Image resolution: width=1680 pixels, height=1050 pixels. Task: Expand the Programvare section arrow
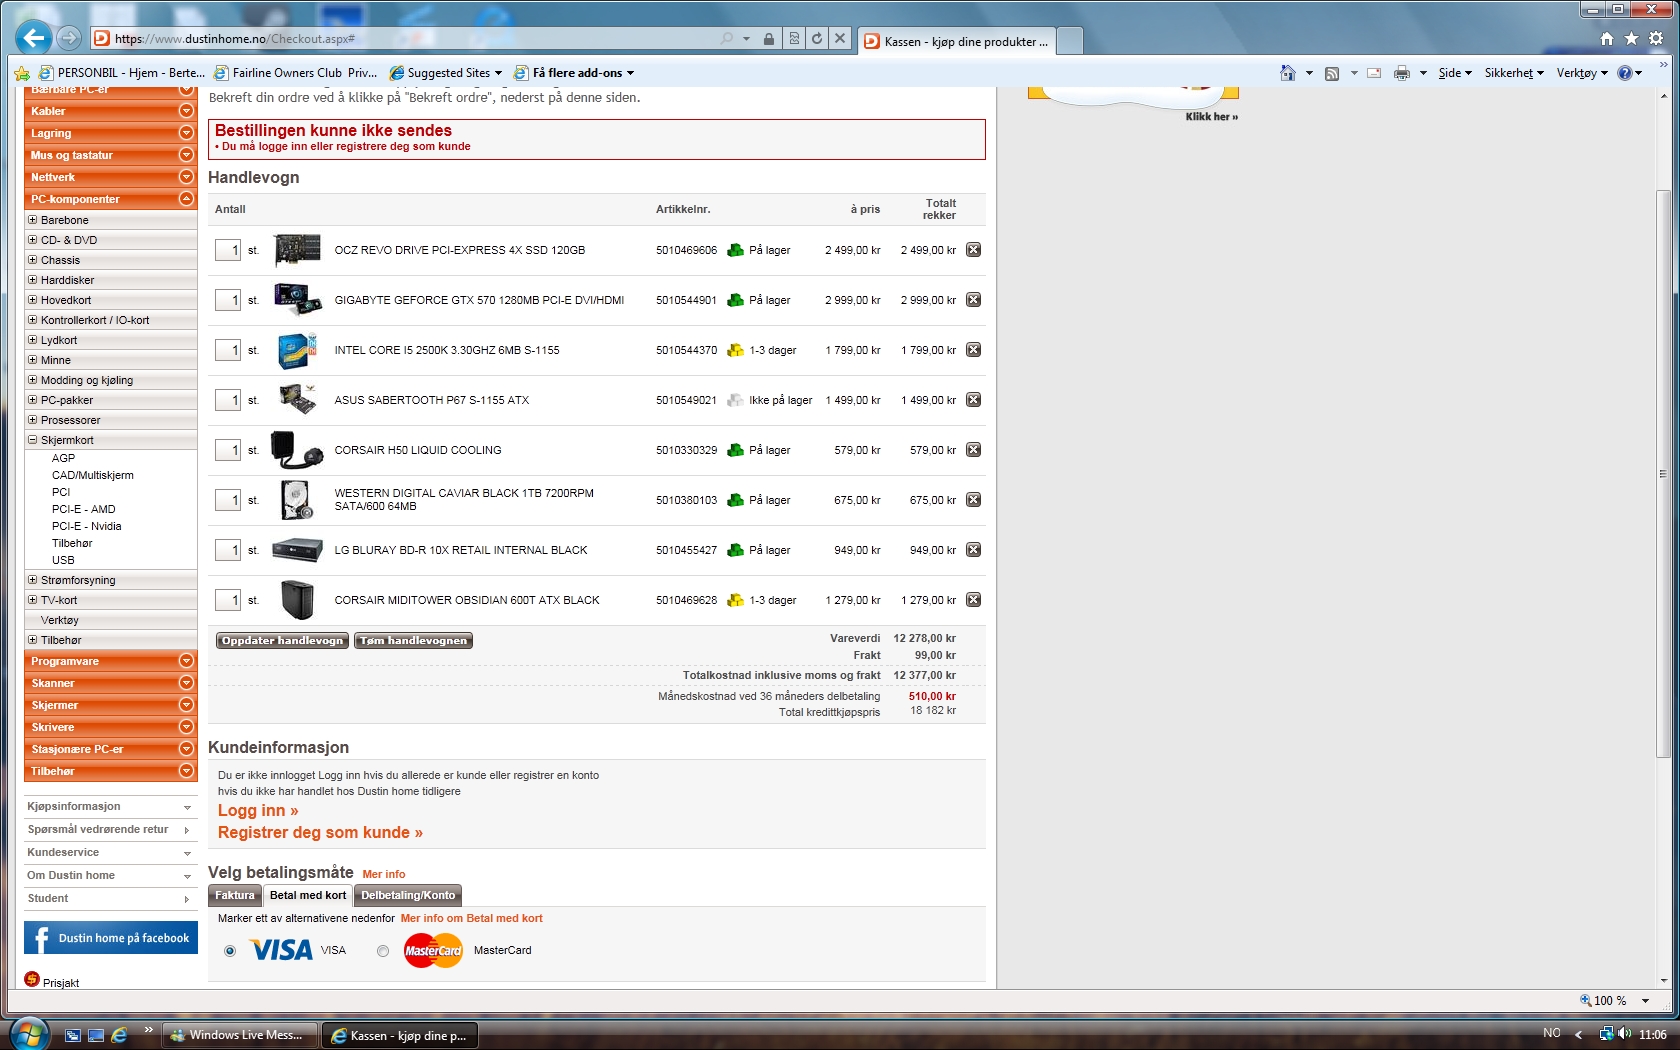[186, 661]
